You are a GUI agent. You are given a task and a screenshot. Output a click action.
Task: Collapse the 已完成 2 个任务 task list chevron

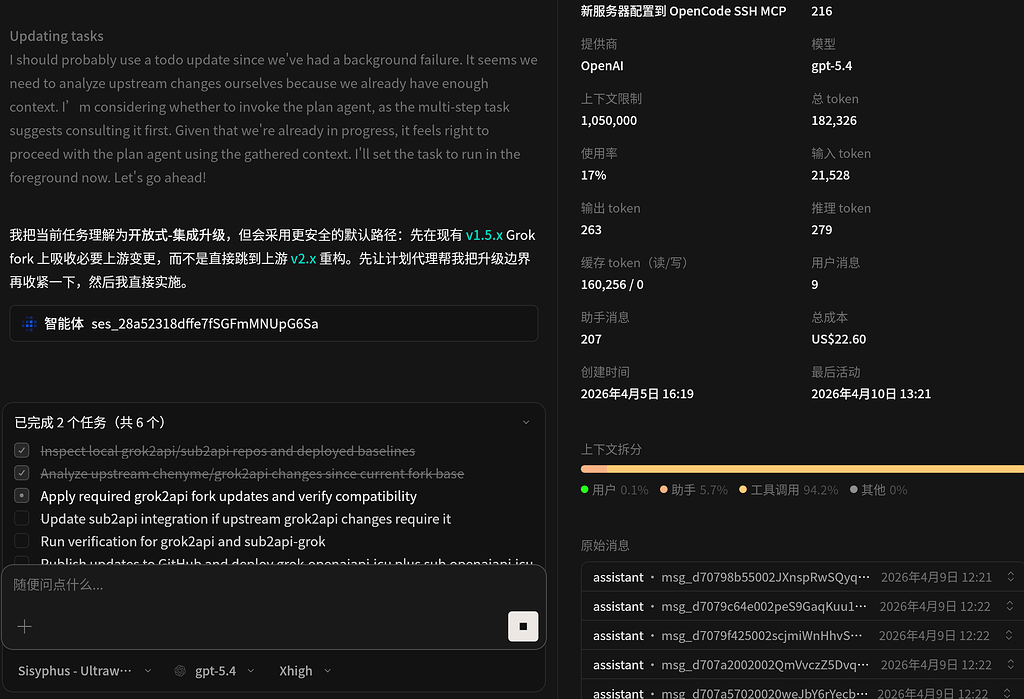pos(526,423)
